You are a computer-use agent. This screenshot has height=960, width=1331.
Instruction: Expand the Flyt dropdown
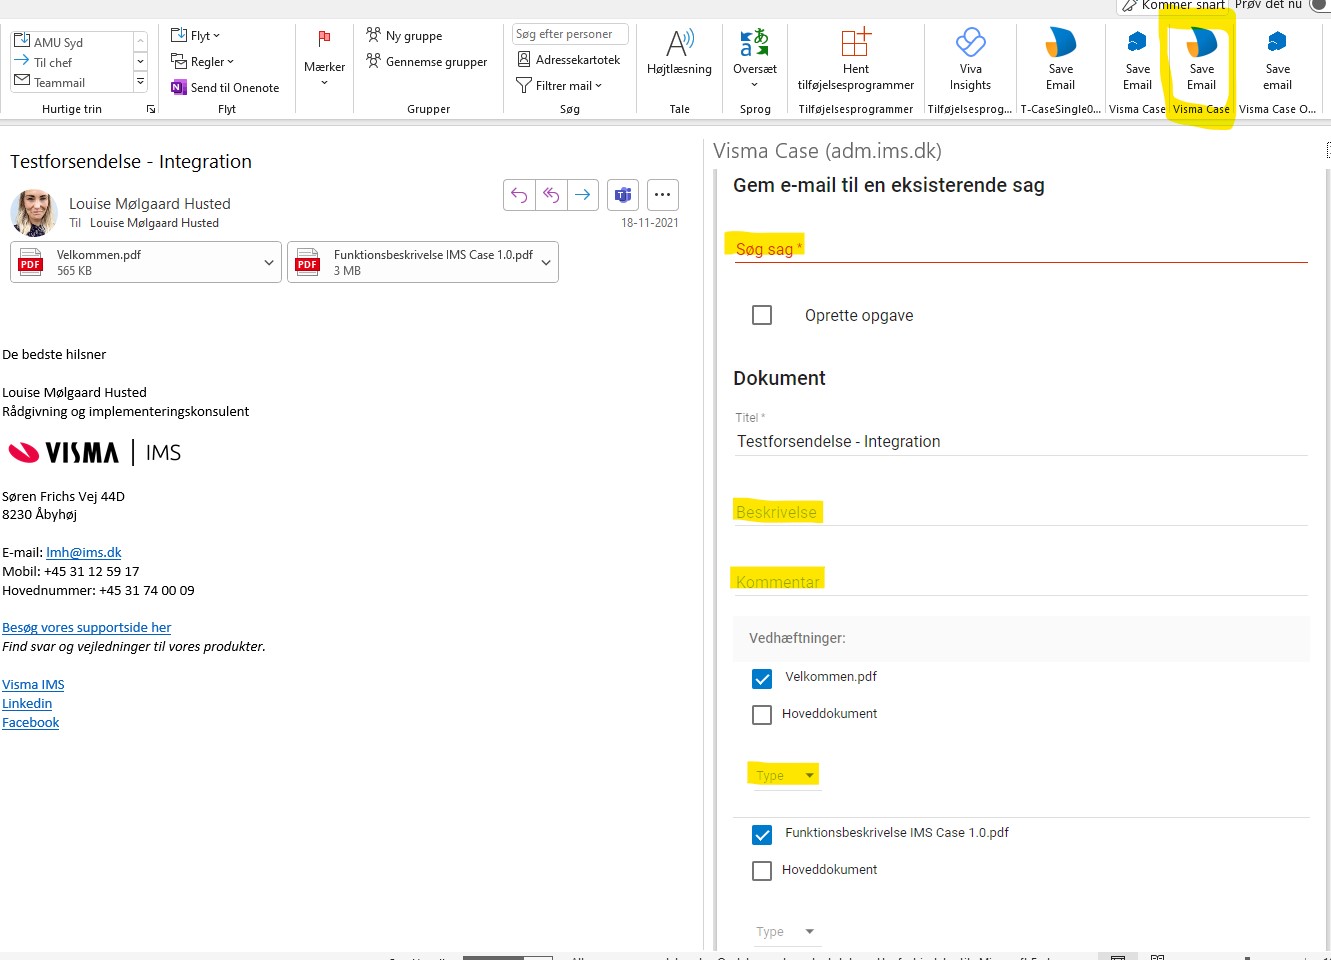pos(196,36)
